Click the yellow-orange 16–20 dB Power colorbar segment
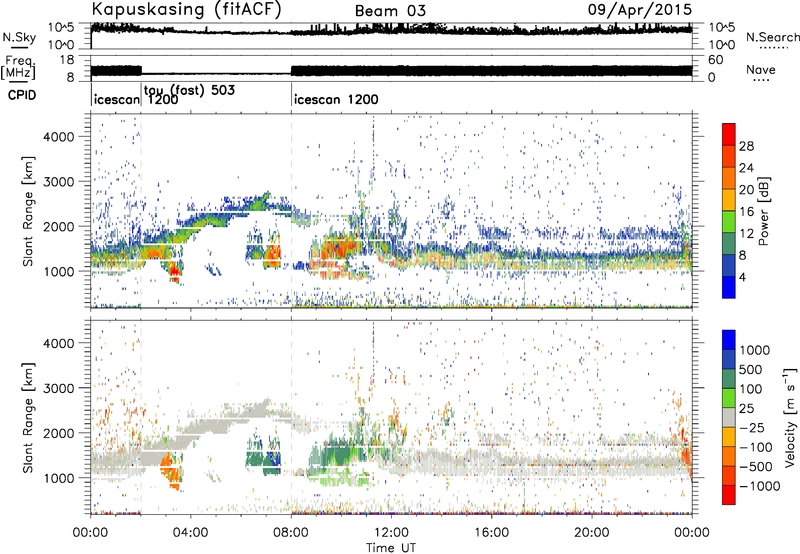The height and width of the screenshot is (554, 800). 729,200
